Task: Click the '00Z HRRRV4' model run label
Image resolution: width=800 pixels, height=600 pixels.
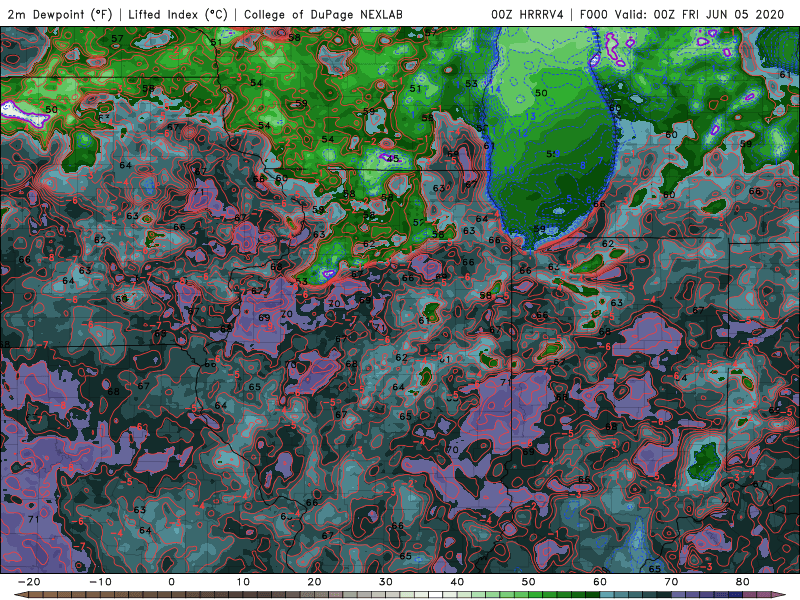Action: coord(527,15)
